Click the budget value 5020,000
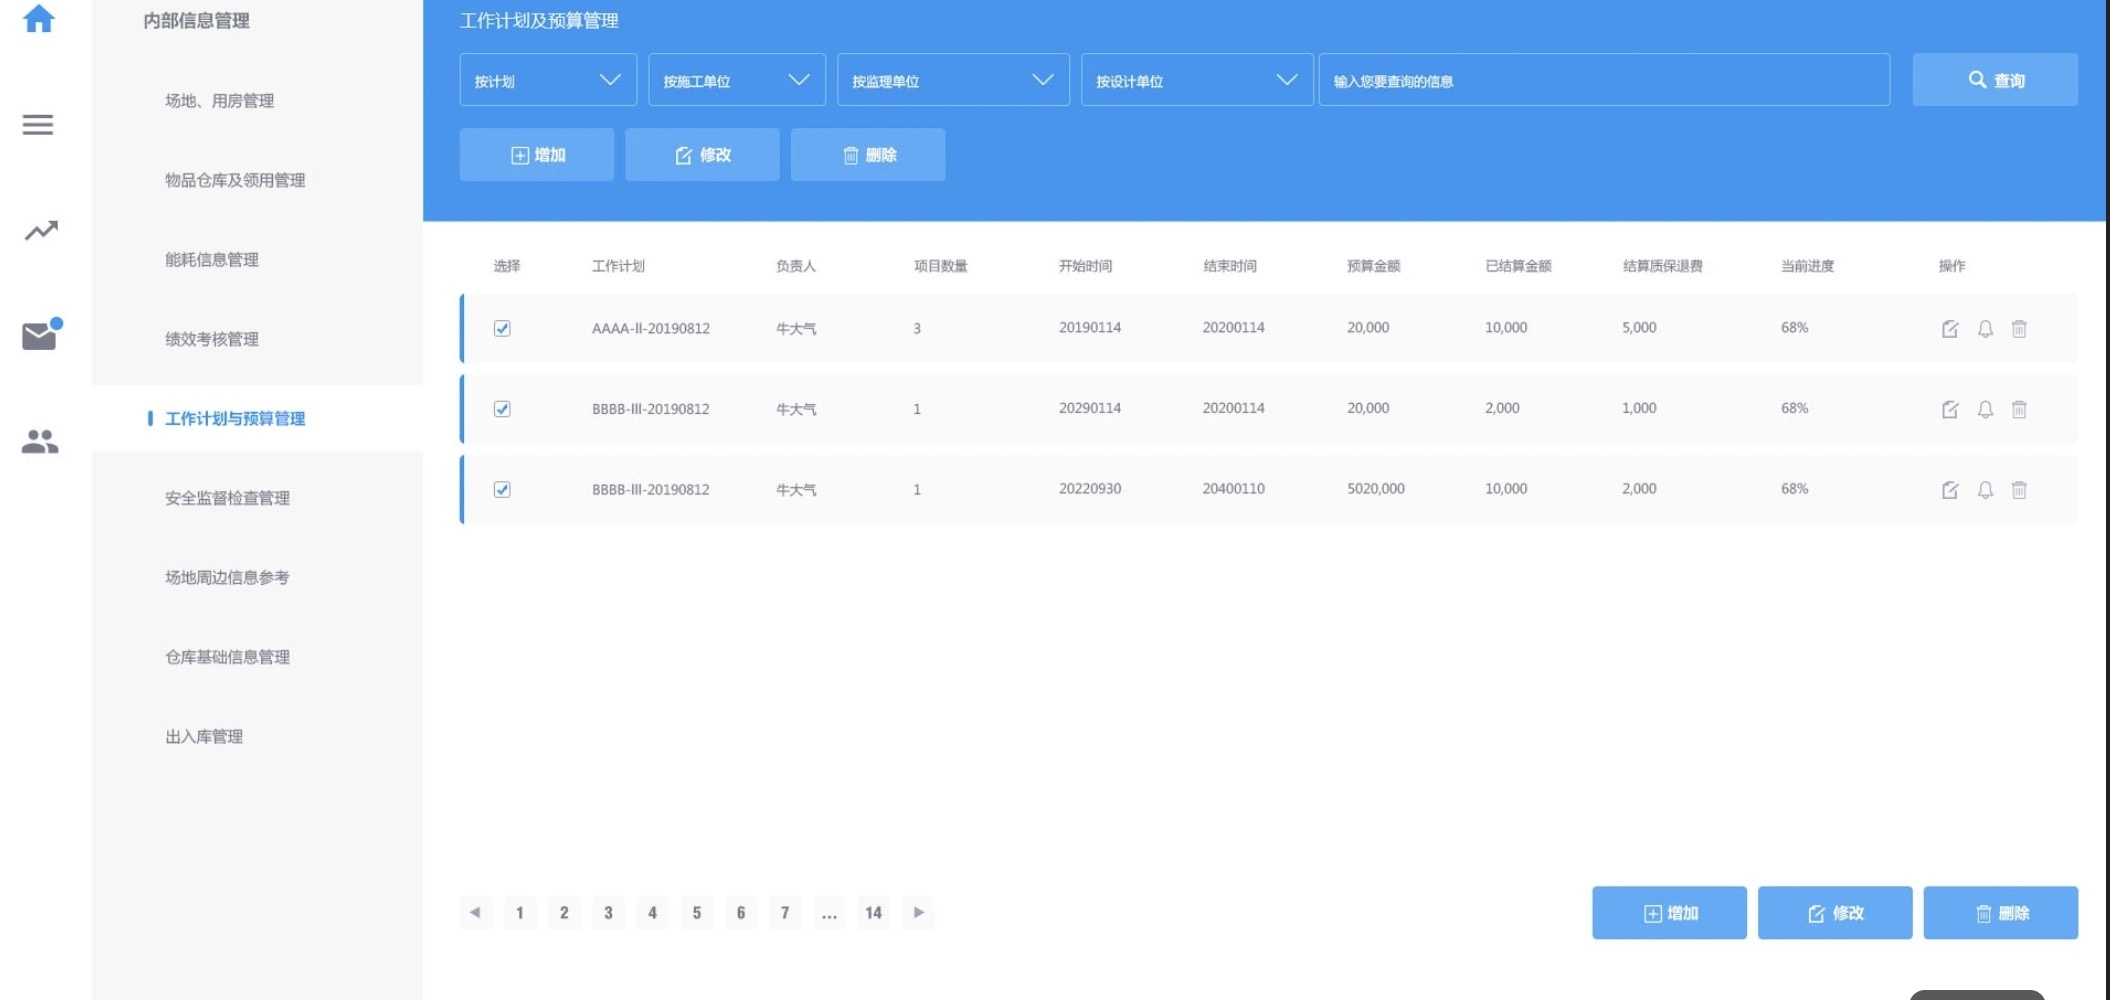 point(1376,489)
